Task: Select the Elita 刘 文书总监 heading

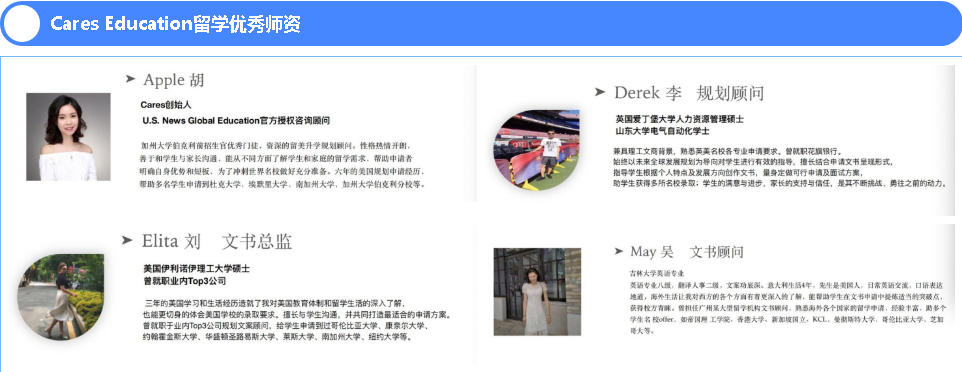Action: click(x=217, y=241)
